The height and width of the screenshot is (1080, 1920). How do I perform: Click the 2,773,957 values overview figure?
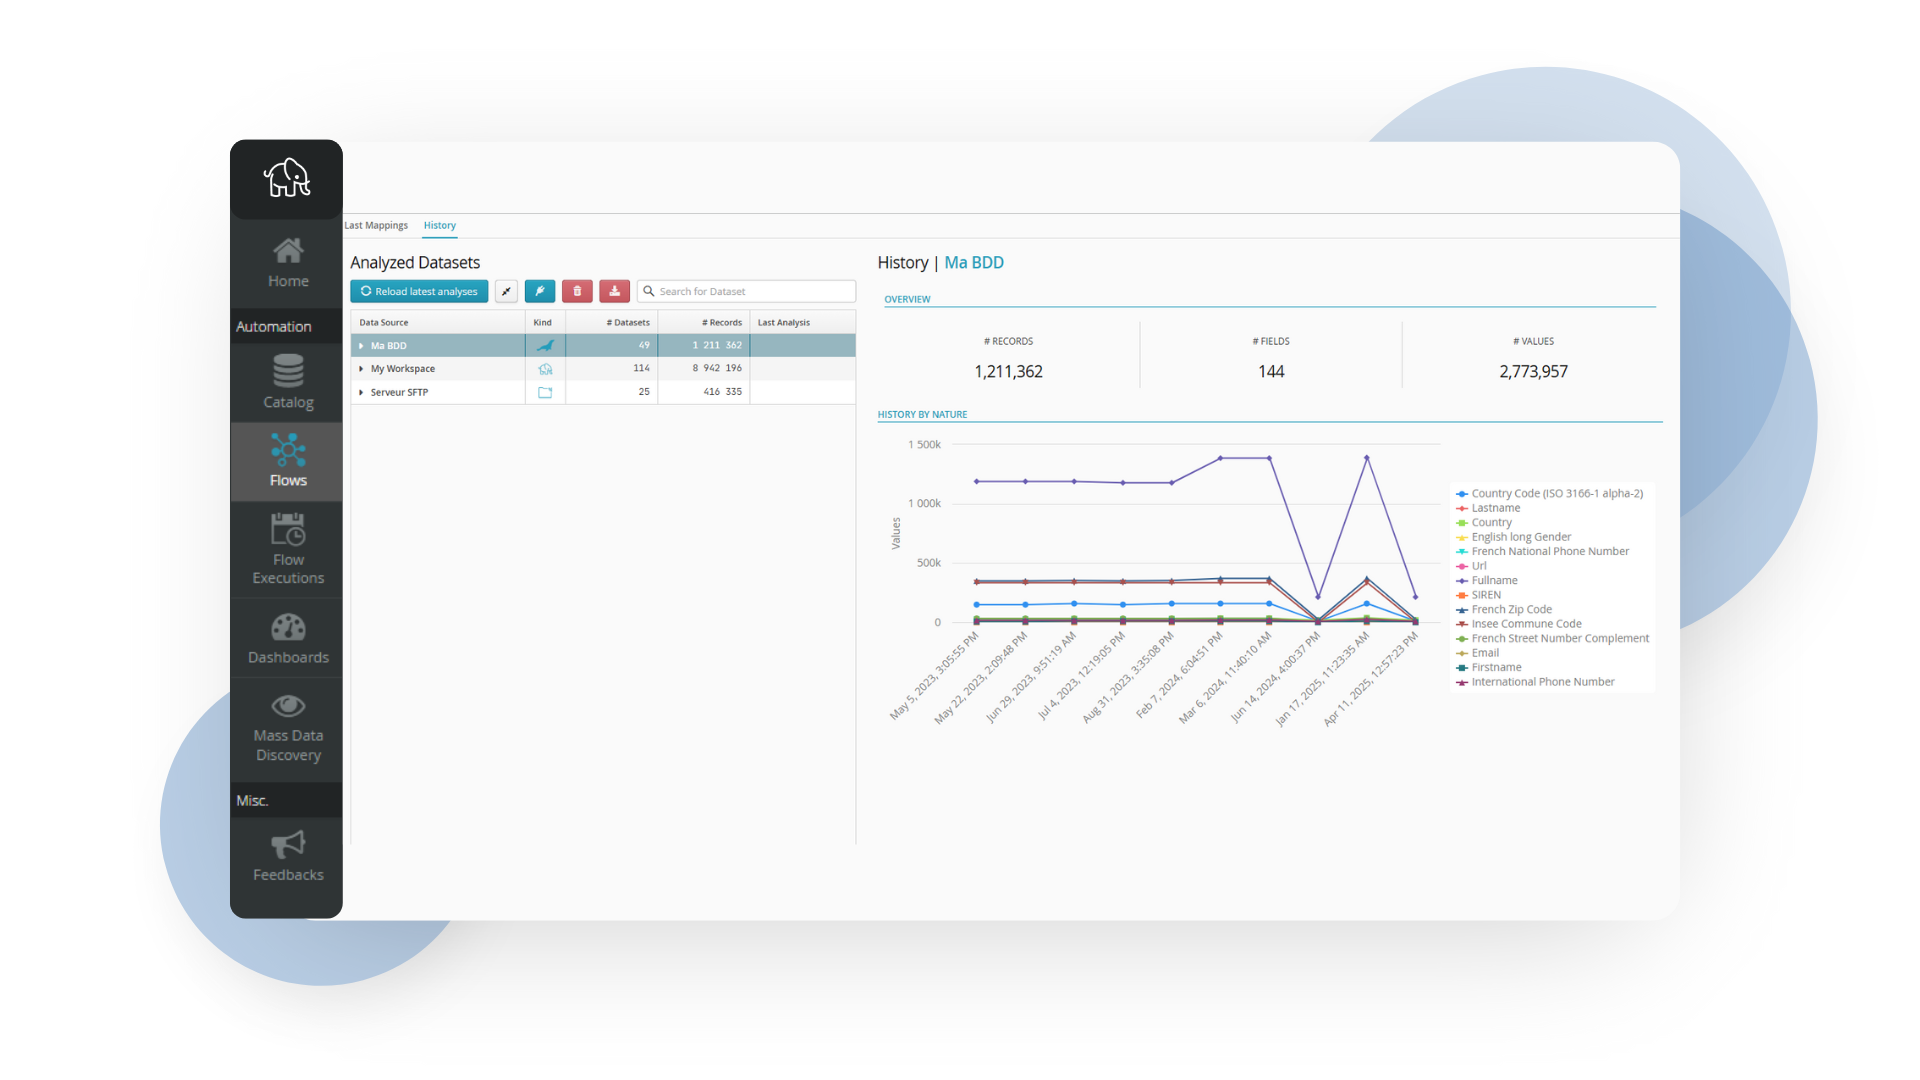(x=1533, y=371)
